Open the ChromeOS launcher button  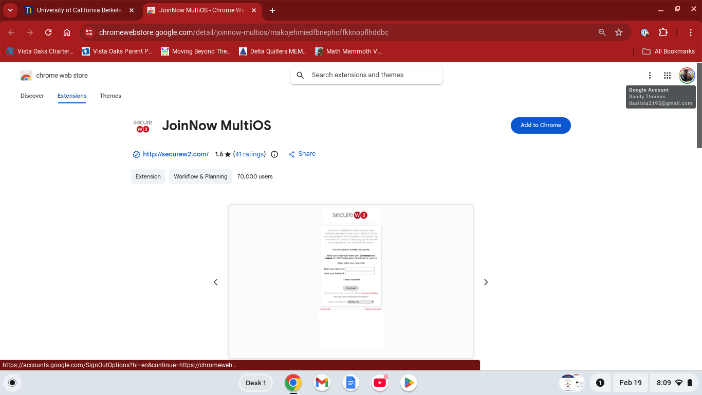coord(13,383)
